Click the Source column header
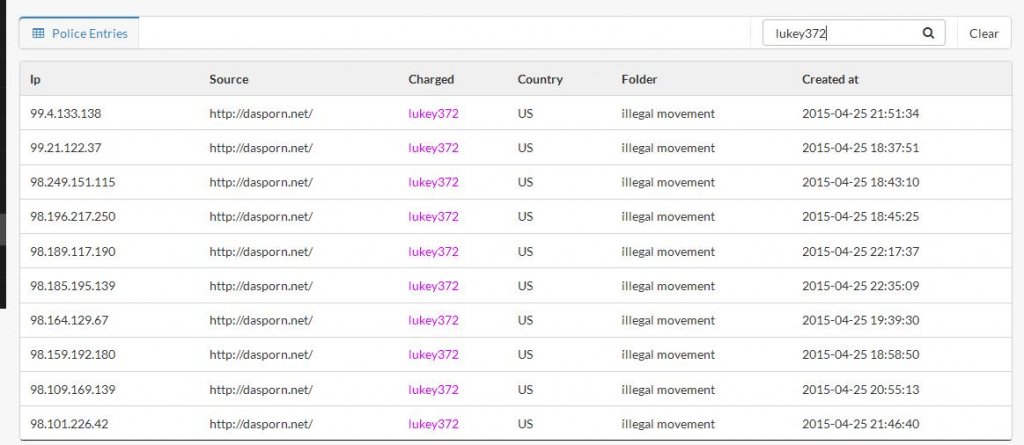1024x445 pixels. 229,79
